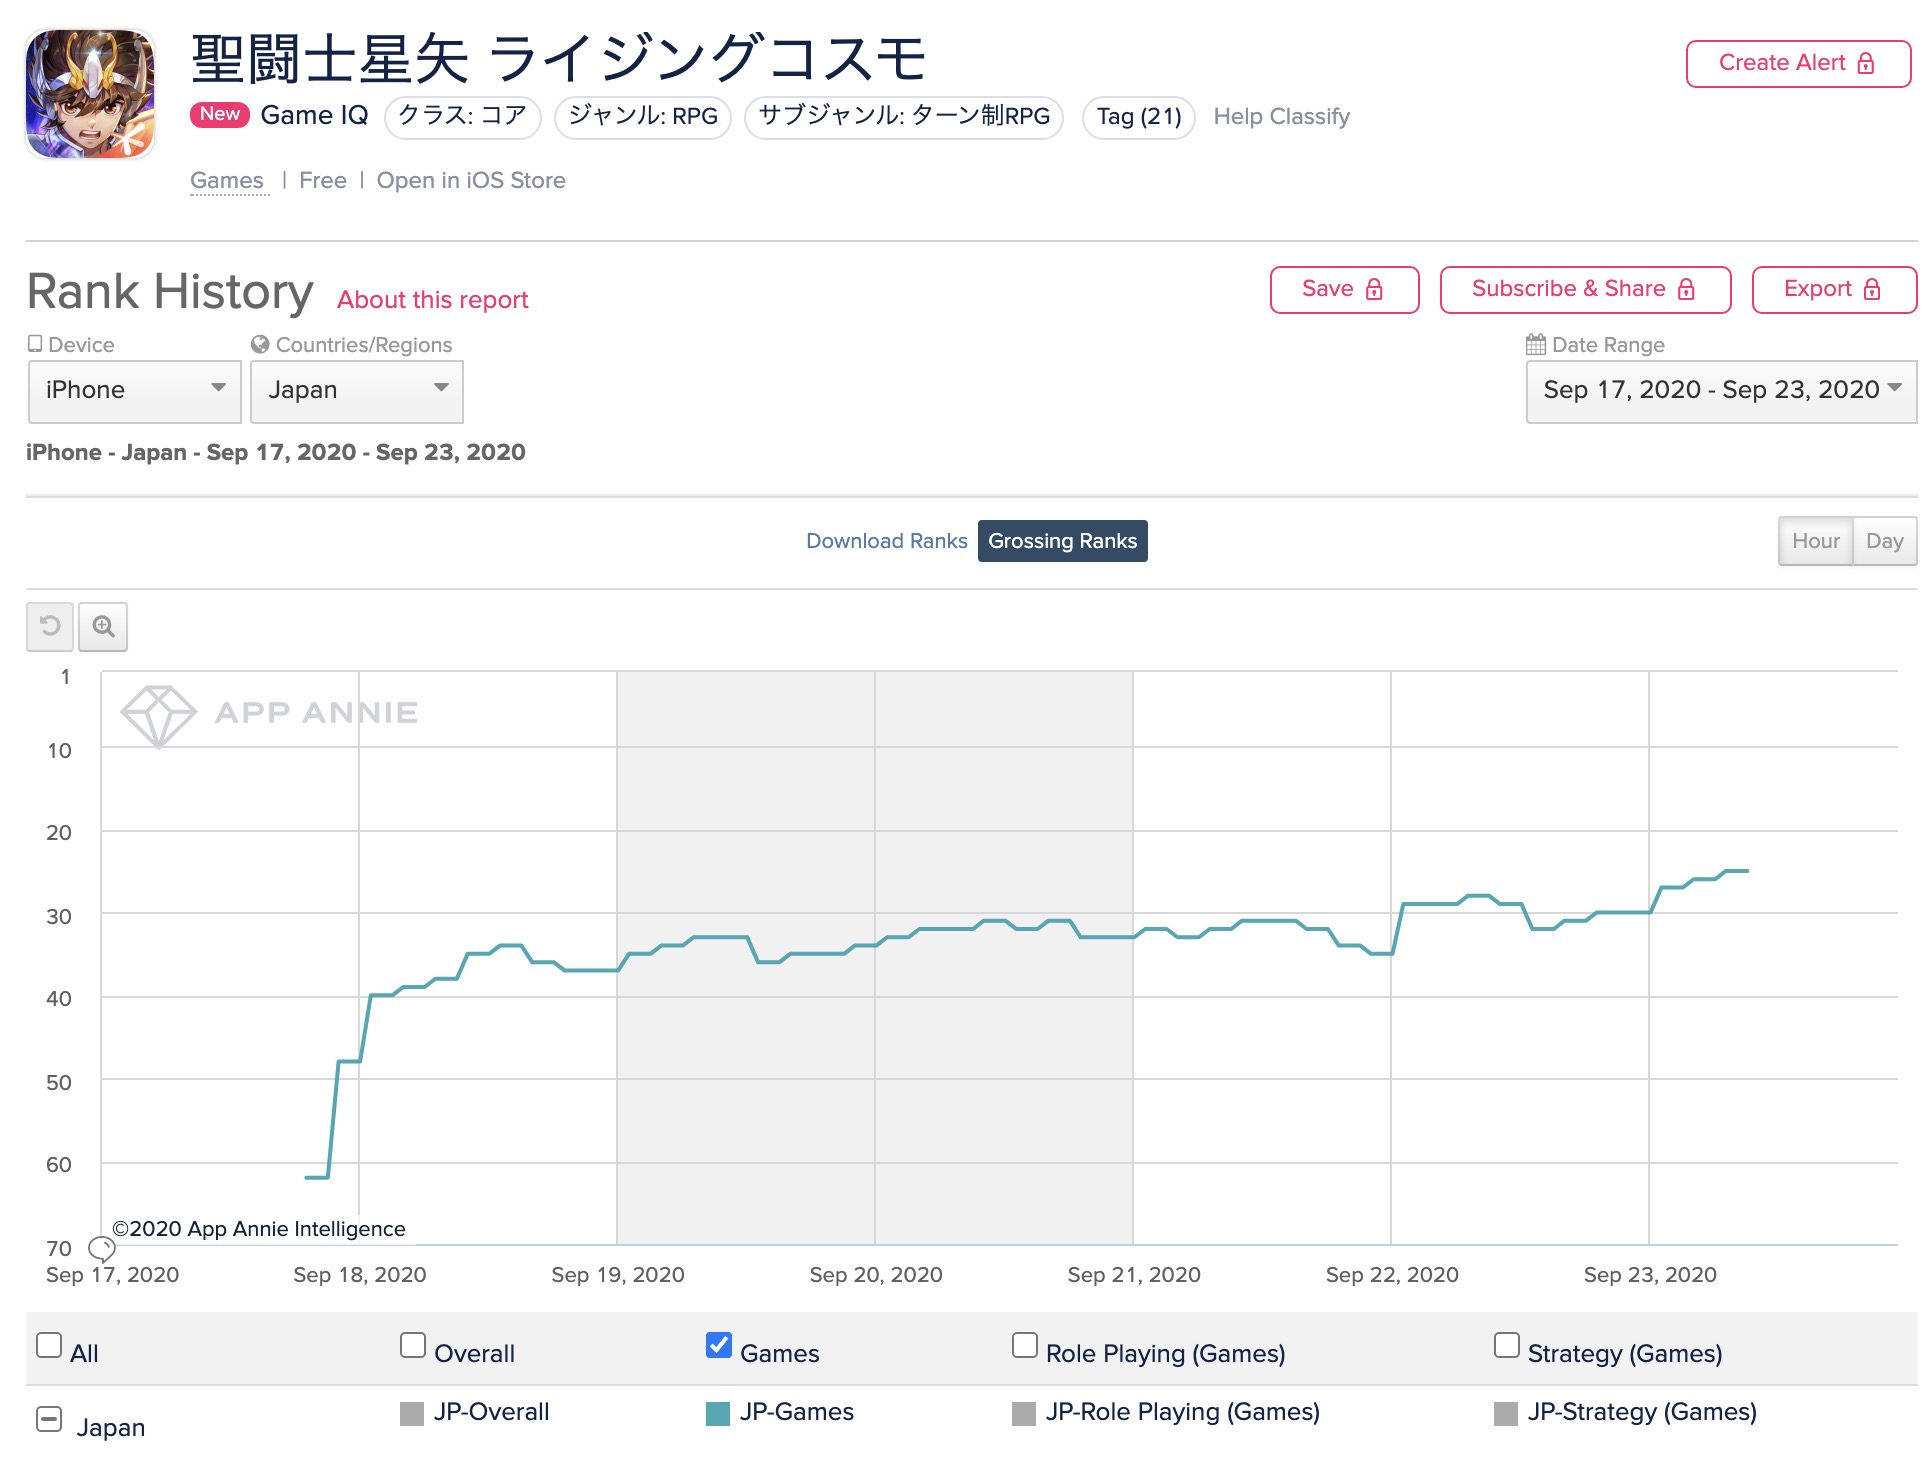1930x1464 pixels.
Task: Click the Sep 23, 2020 axis label
Action: click(1650, 1275)
